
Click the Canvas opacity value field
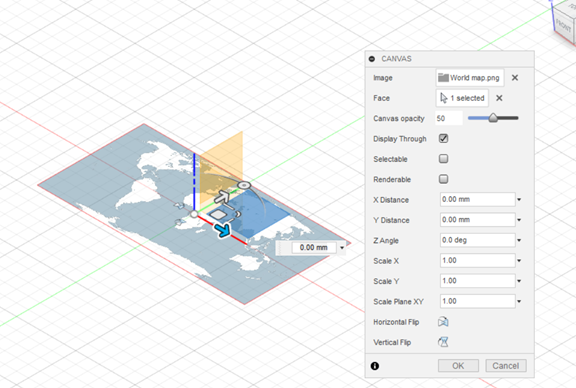tap(449, 118)
